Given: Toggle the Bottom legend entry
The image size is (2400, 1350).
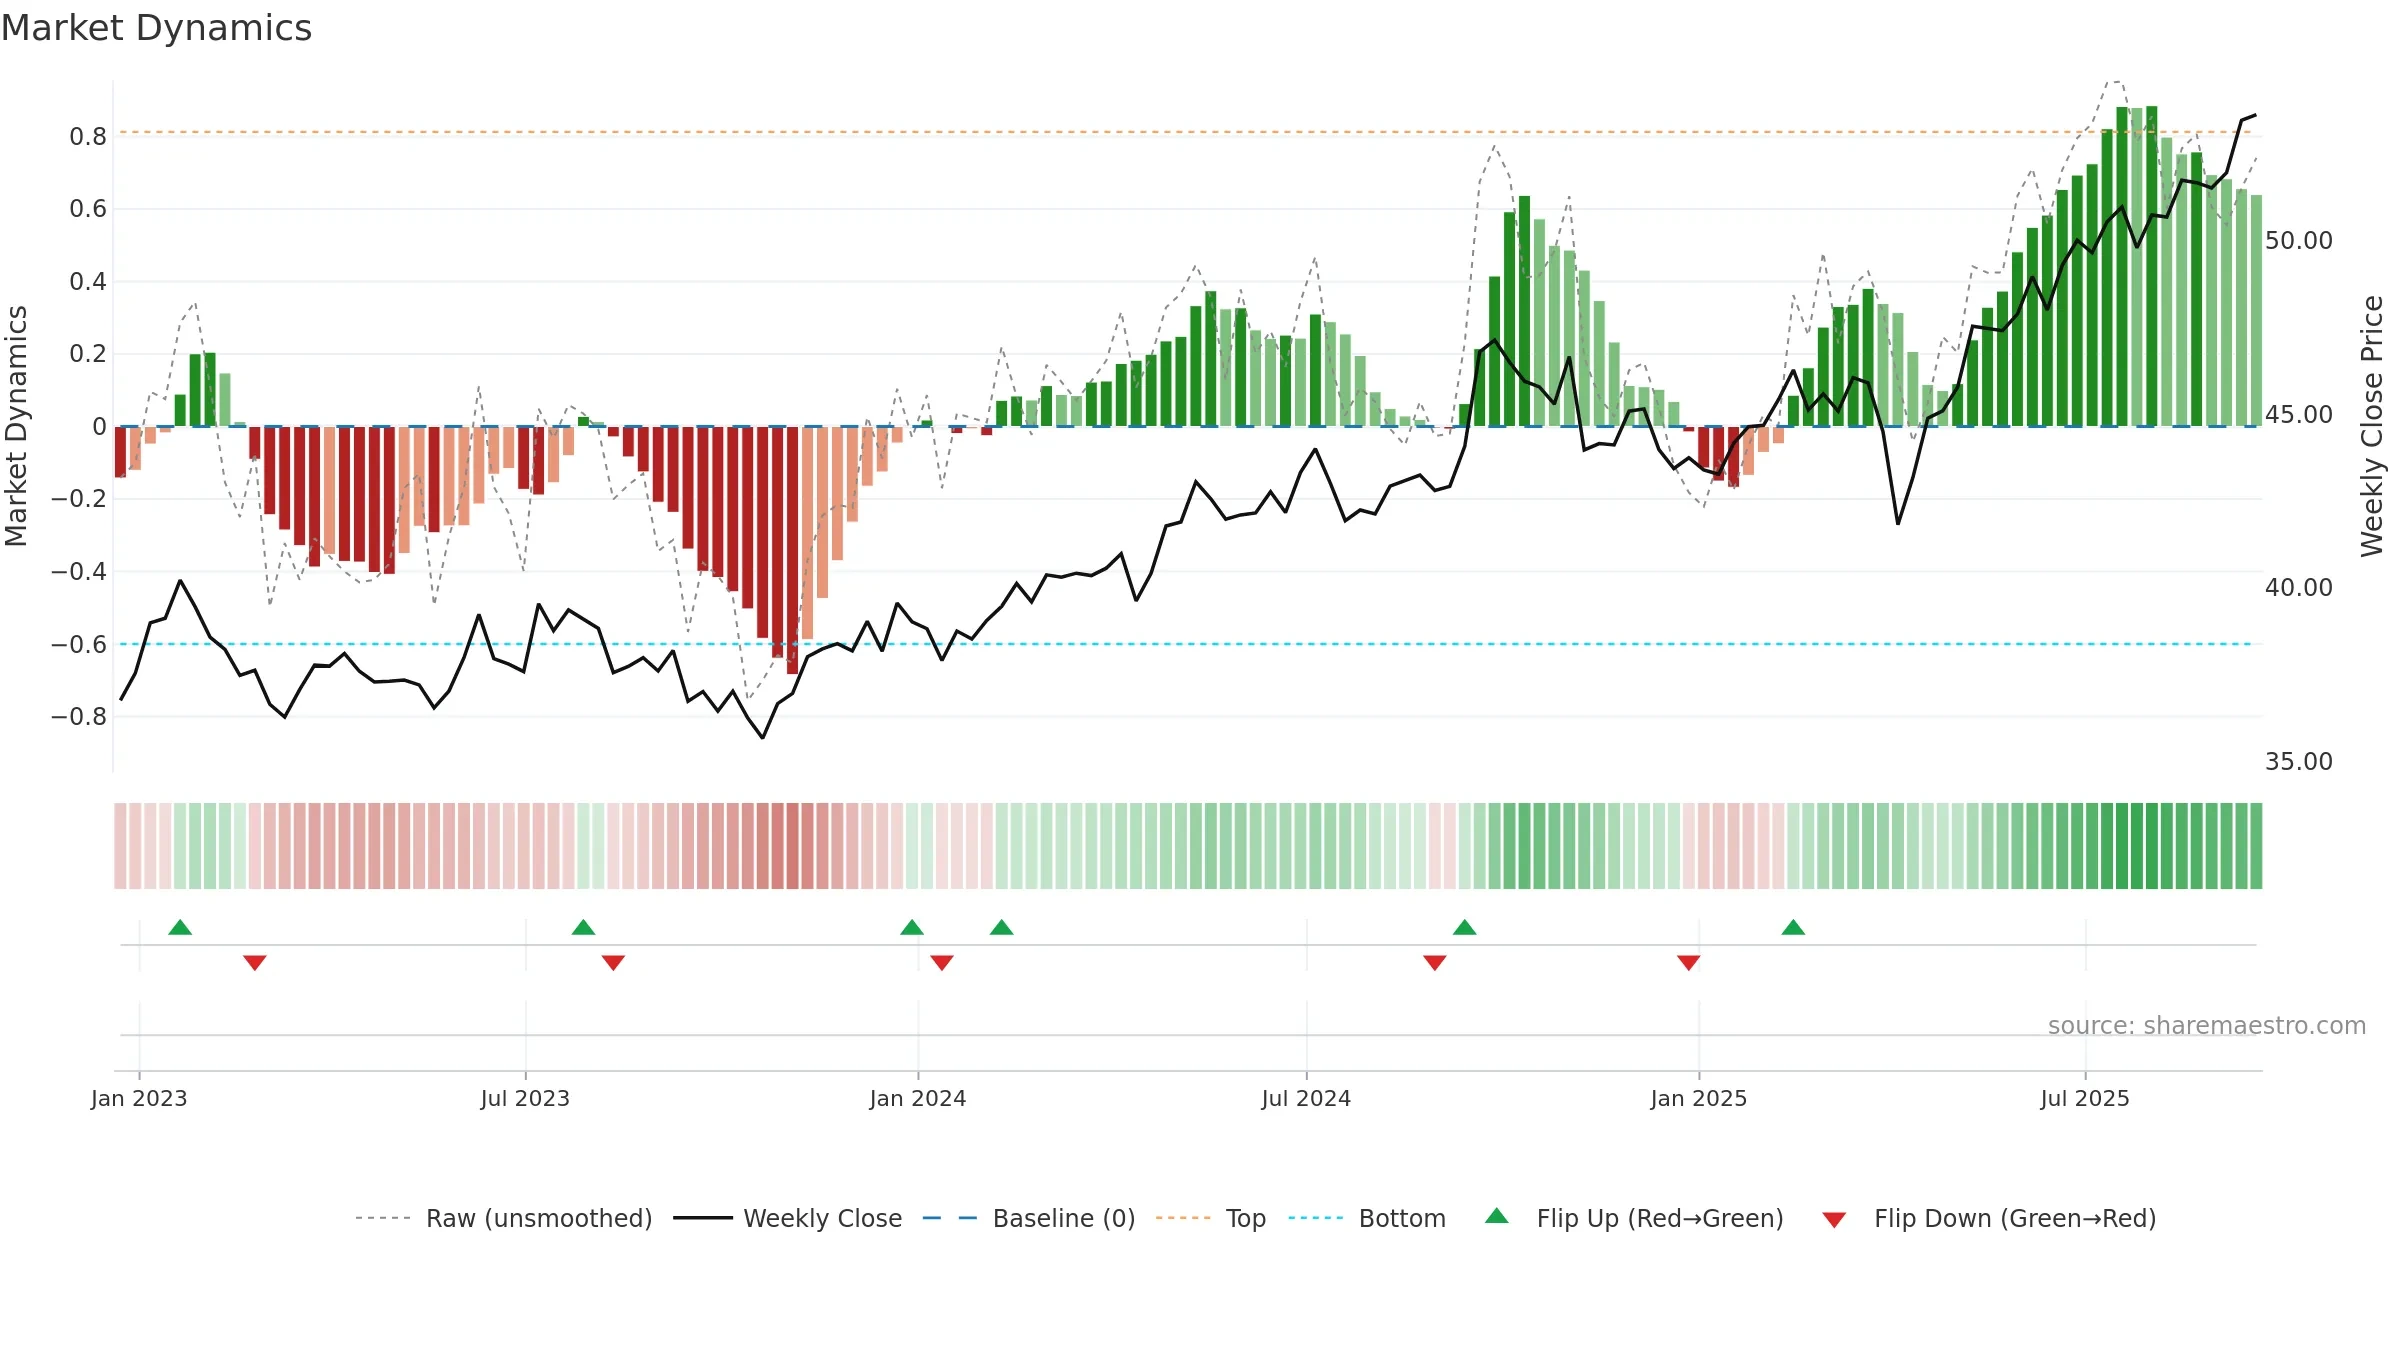Looking at the screenshot, I should point(1367,1218).
